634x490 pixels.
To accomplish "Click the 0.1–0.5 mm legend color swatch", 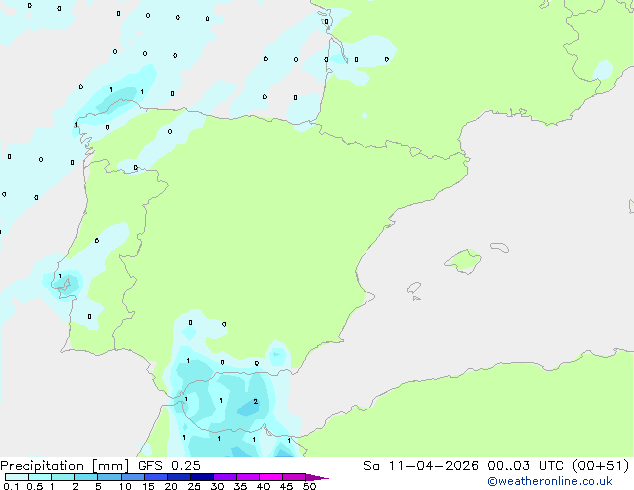I will [17, 477].
